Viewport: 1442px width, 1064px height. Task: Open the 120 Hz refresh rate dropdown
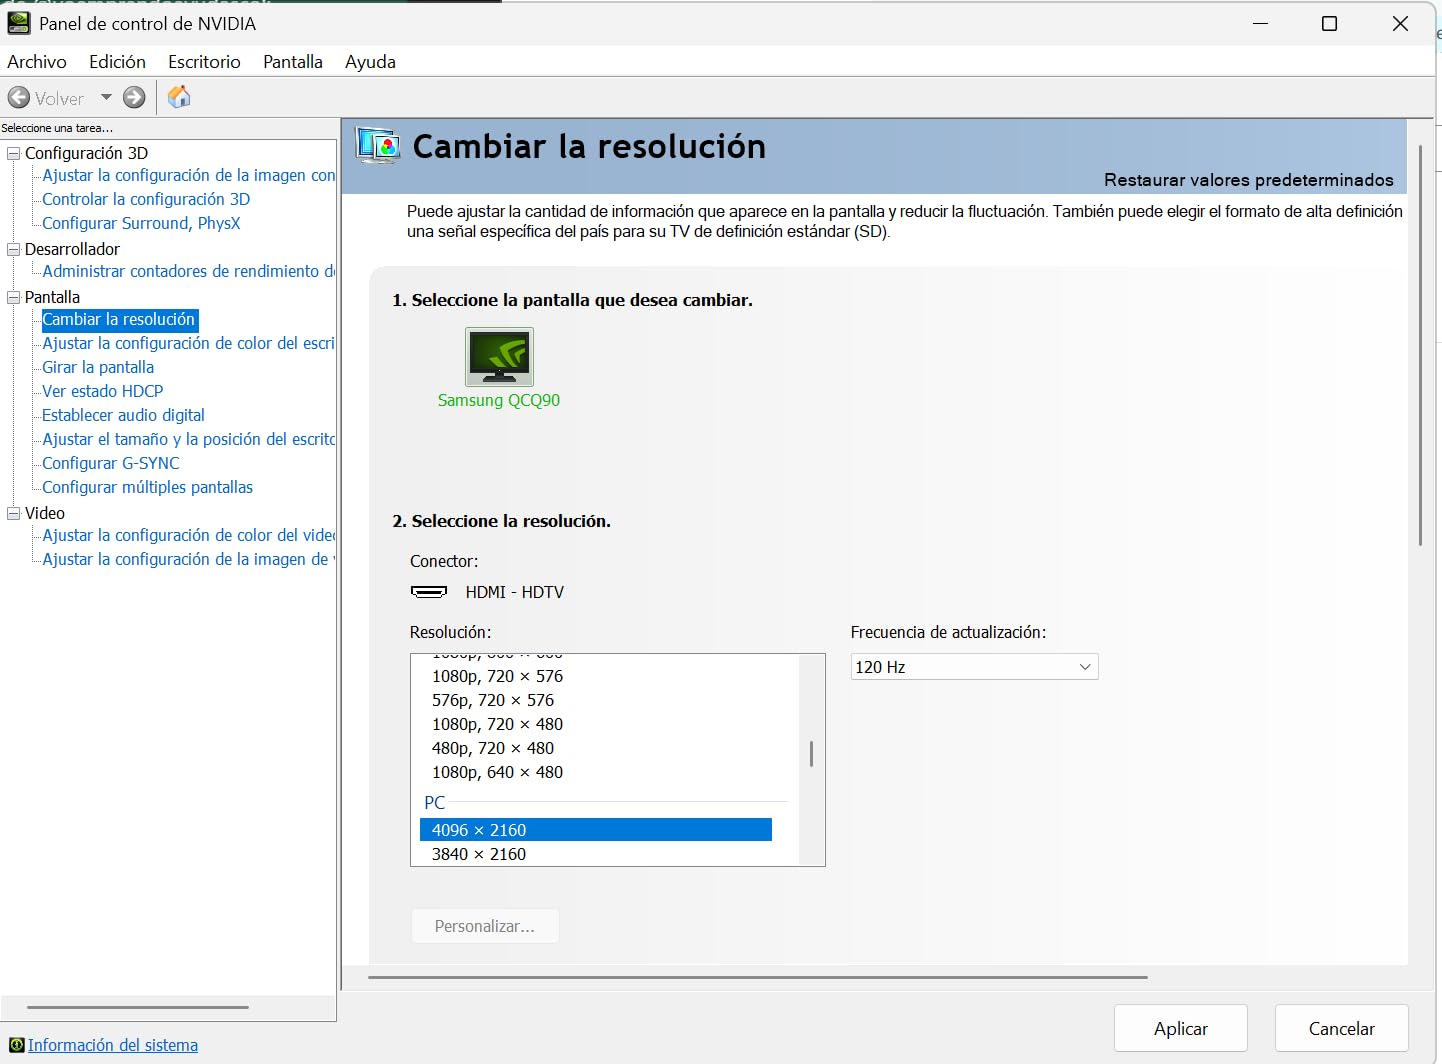[974, 667]
